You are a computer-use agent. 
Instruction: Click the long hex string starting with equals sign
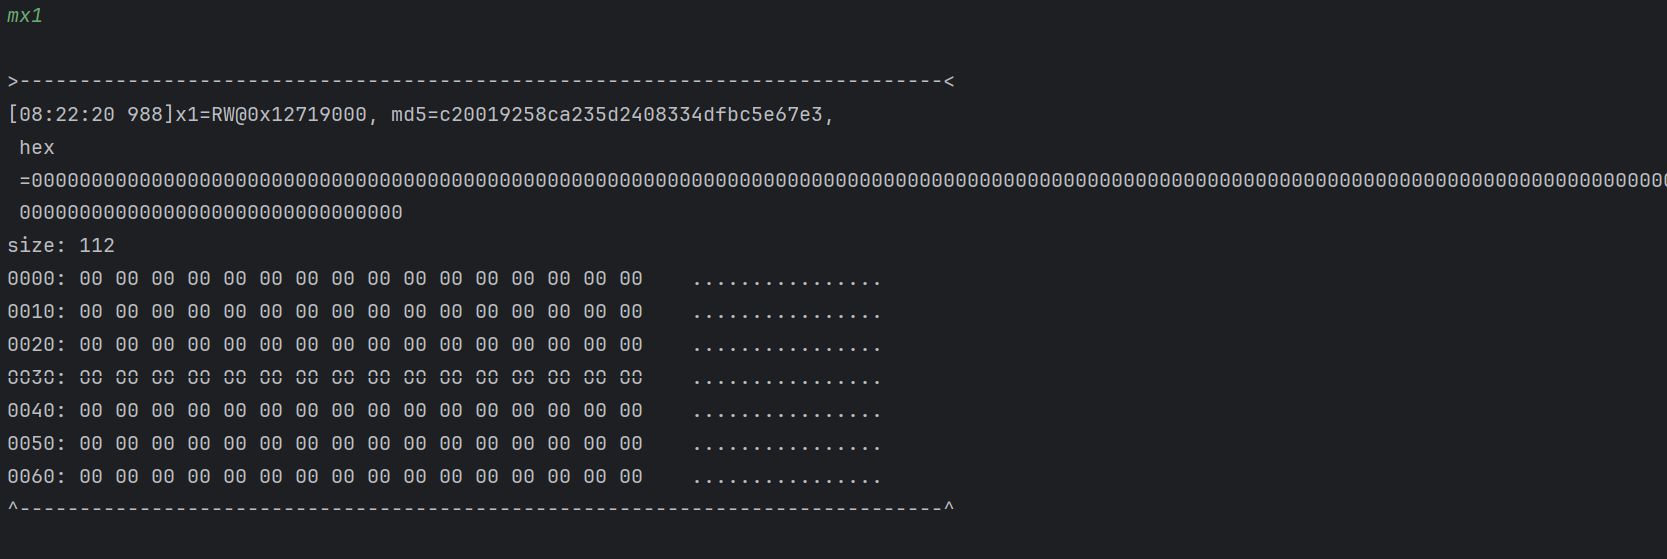[x=840, y=181]
